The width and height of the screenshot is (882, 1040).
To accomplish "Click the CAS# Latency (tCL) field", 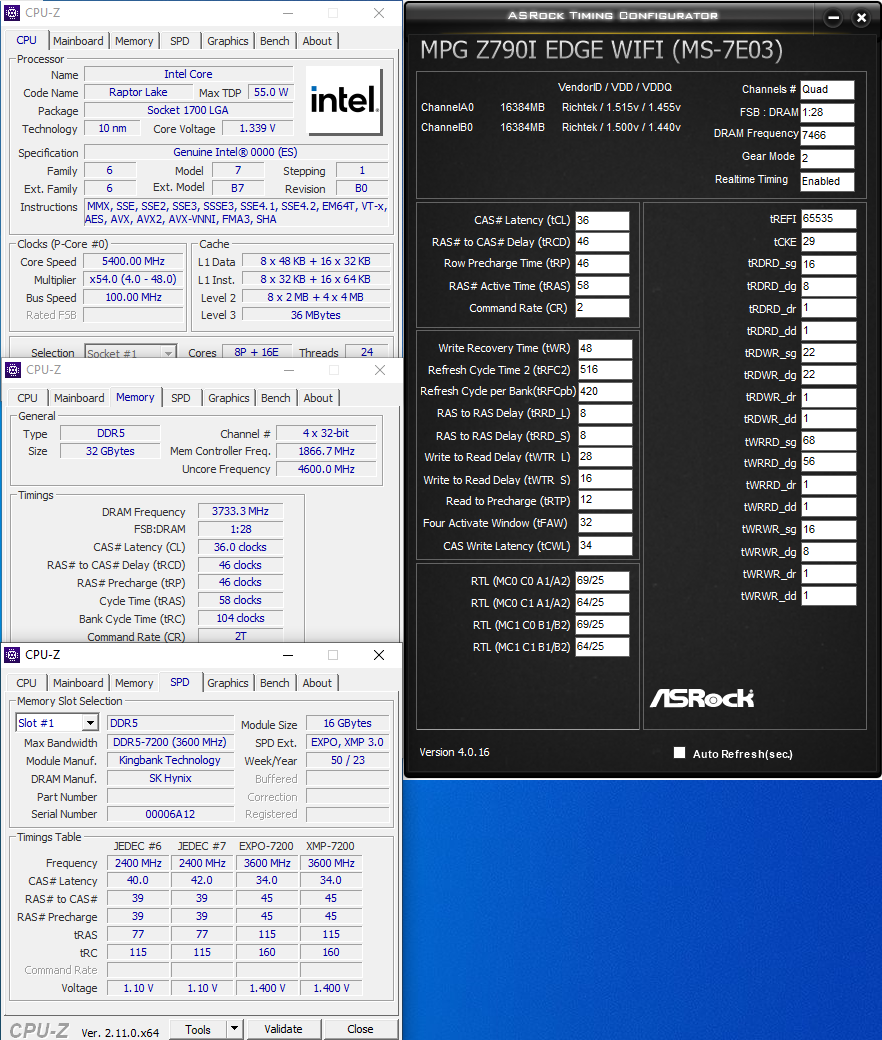I will pos(601,220).
